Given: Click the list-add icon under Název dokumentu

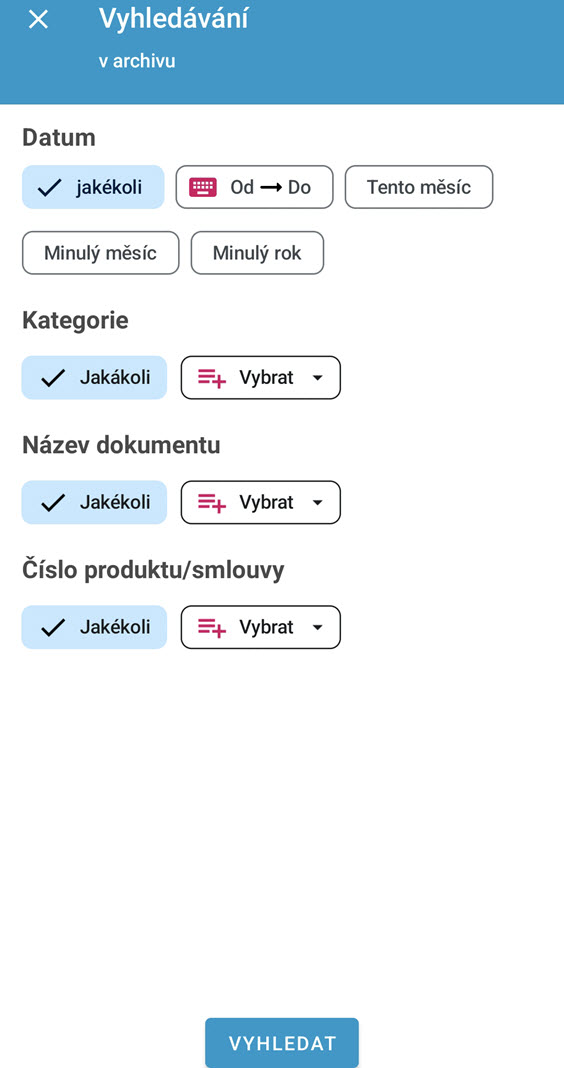Looking at the screenshot, I should (212, 503).
